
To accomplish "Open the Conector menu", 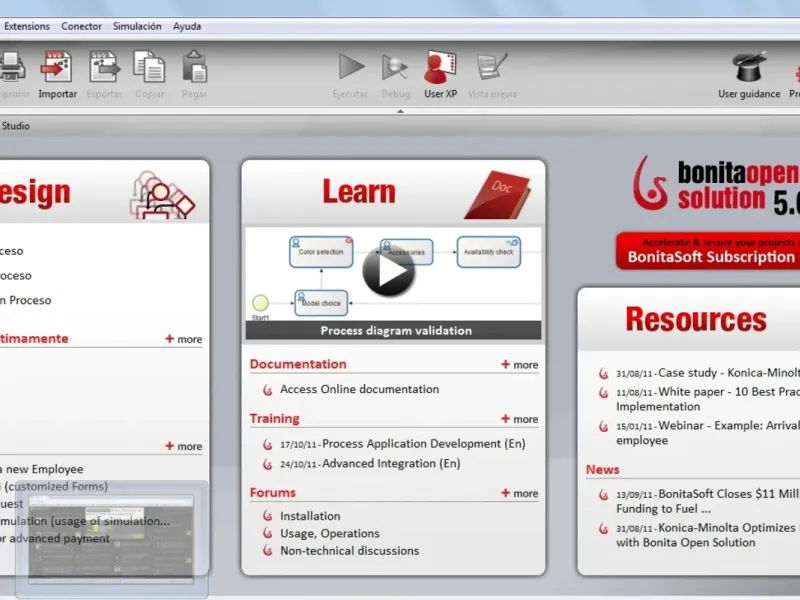I will click(81, 26).
